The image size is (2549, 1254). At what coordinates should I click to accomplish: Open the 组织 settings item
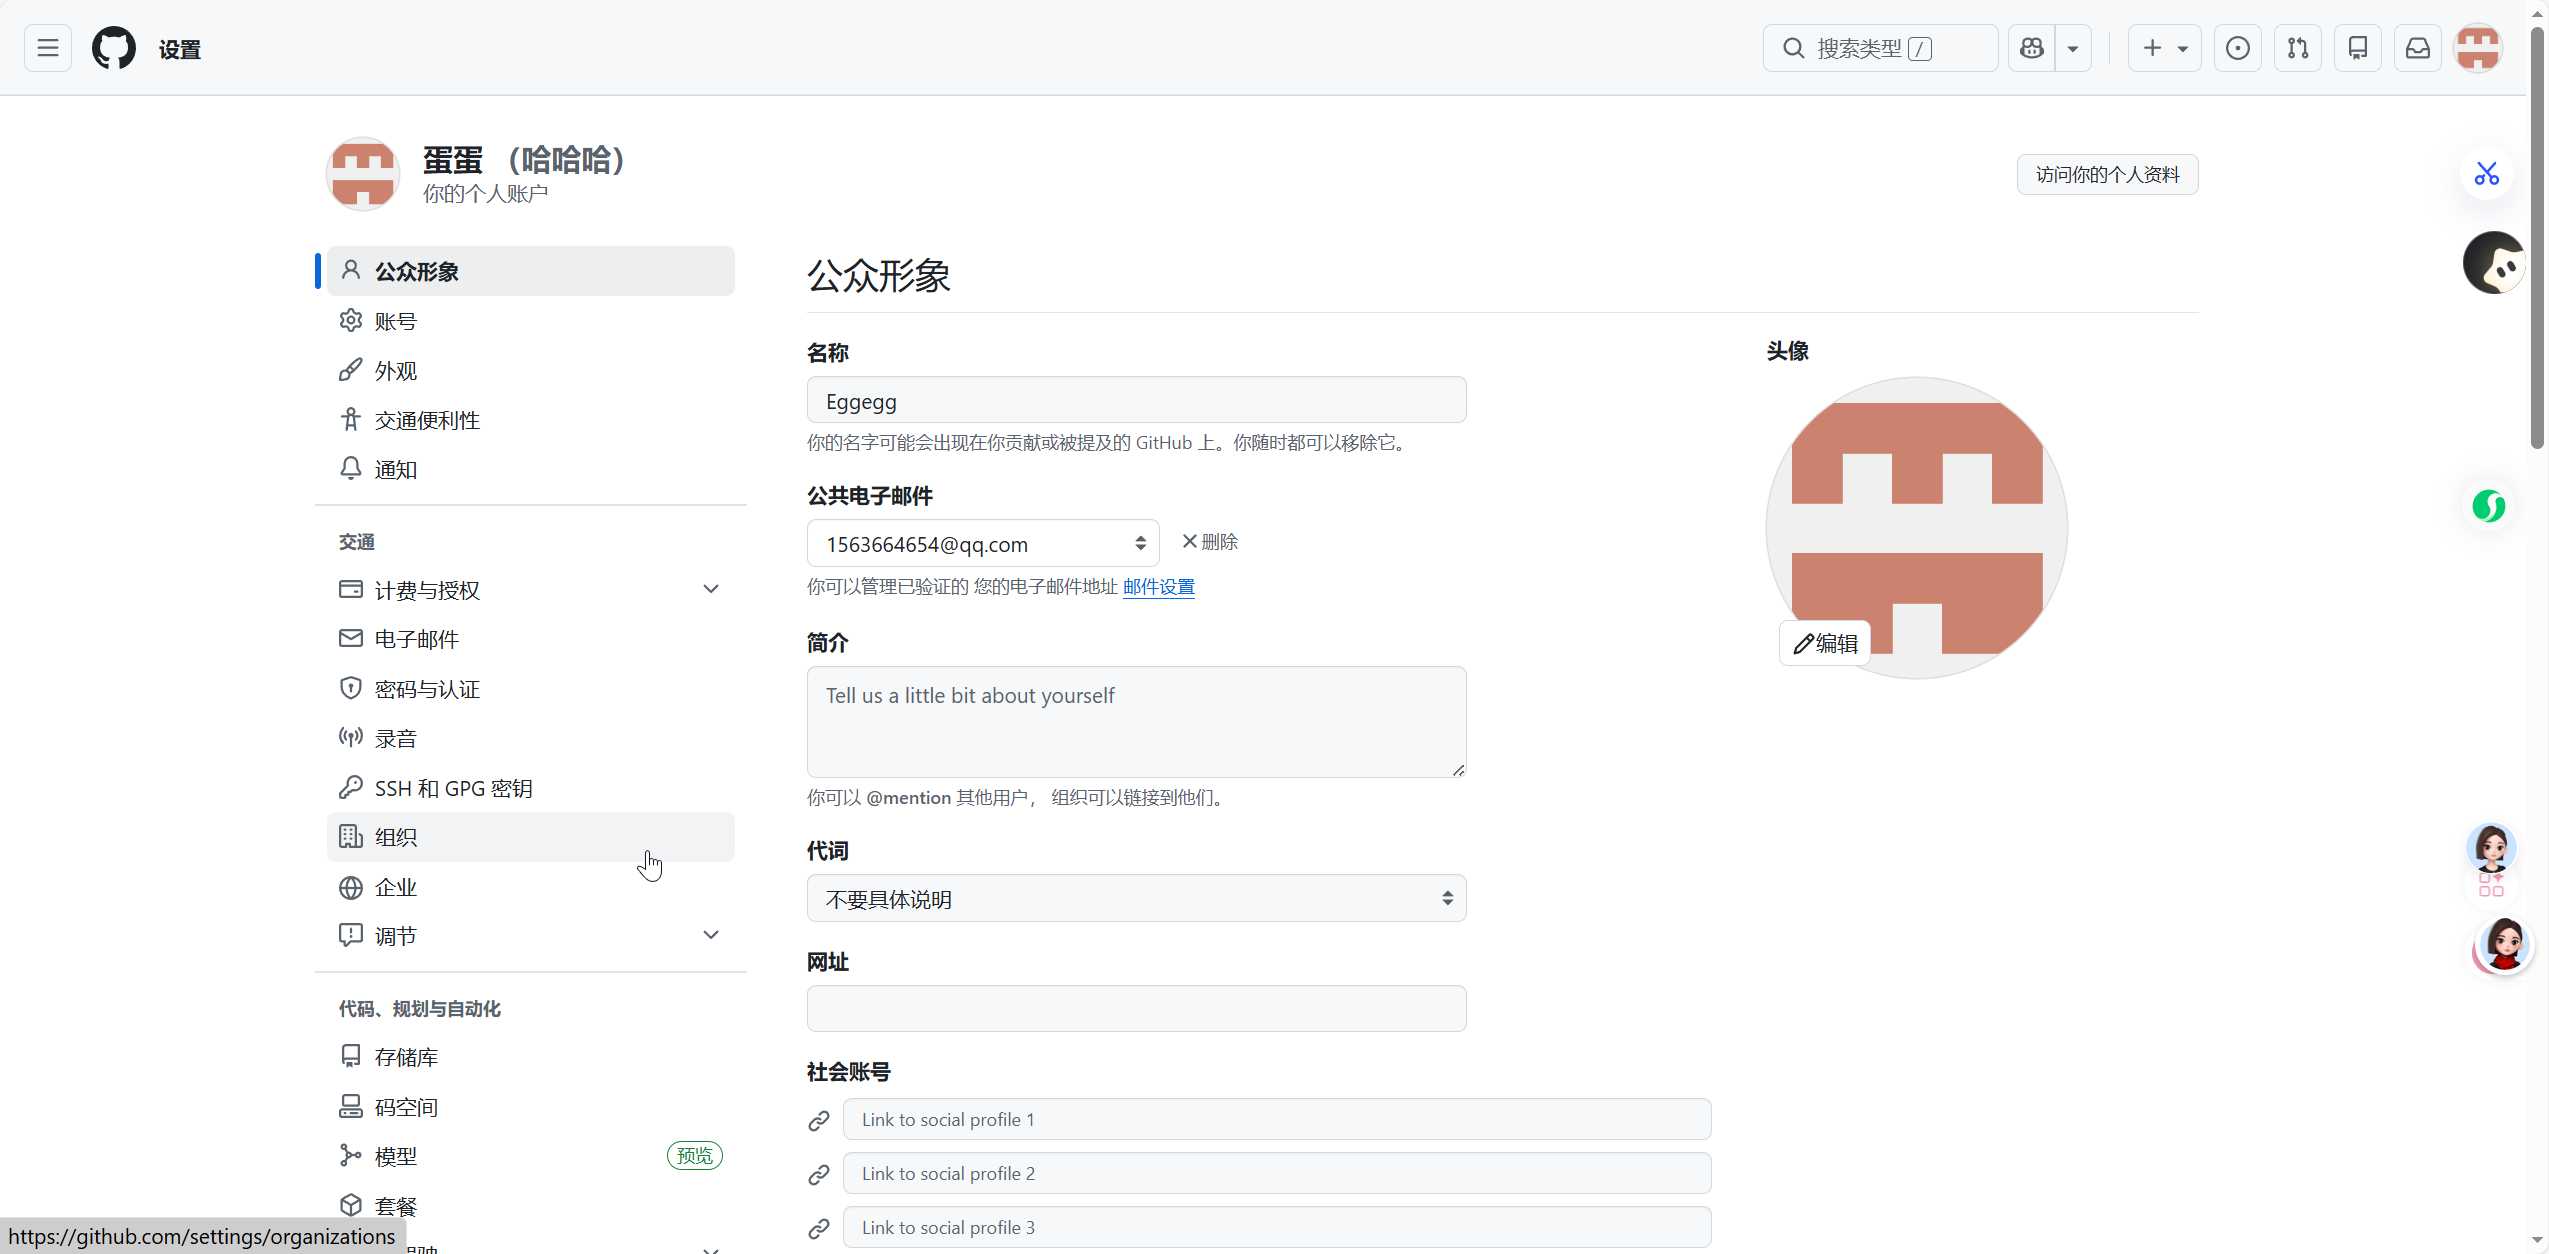coord(395,837)
